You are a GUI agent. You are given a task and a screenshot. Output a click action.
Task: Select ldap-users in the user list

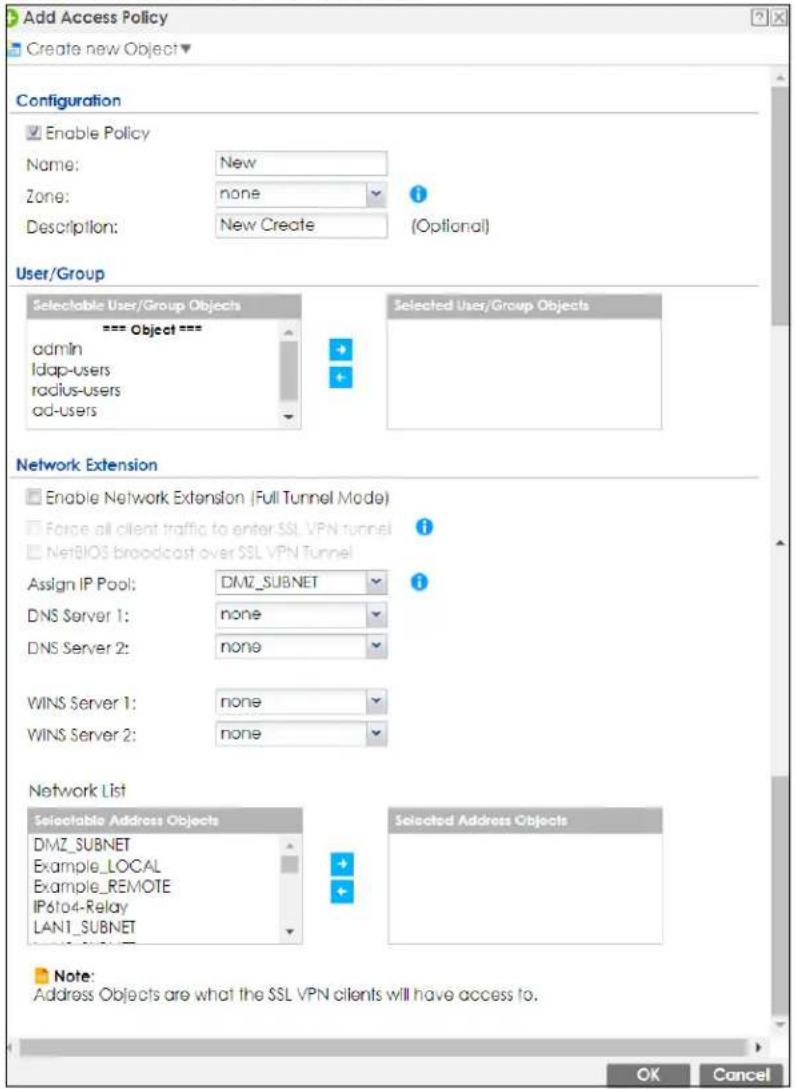70,369
